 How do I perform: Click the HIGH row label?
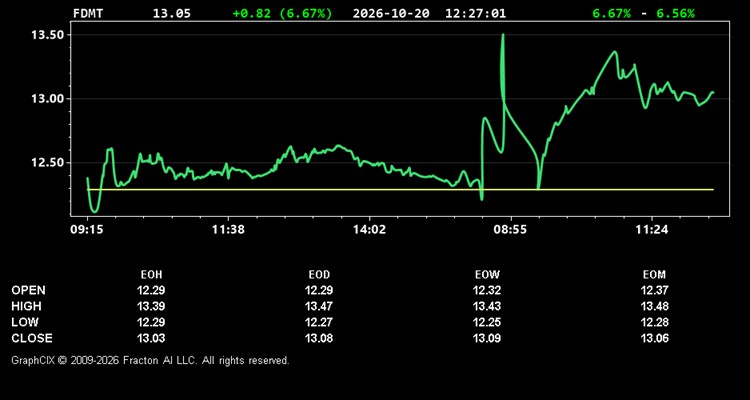[x=26, y=306]
